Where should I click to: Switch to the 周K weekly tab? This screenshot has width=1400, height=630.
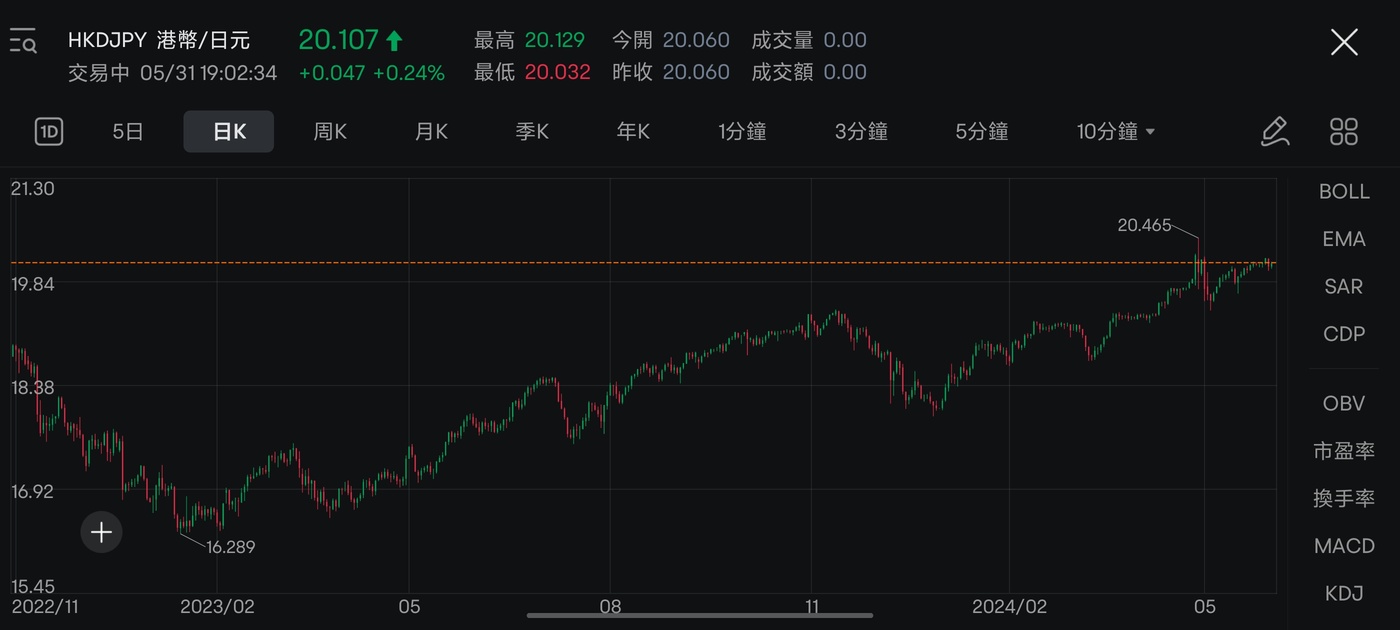click(330, 131)
